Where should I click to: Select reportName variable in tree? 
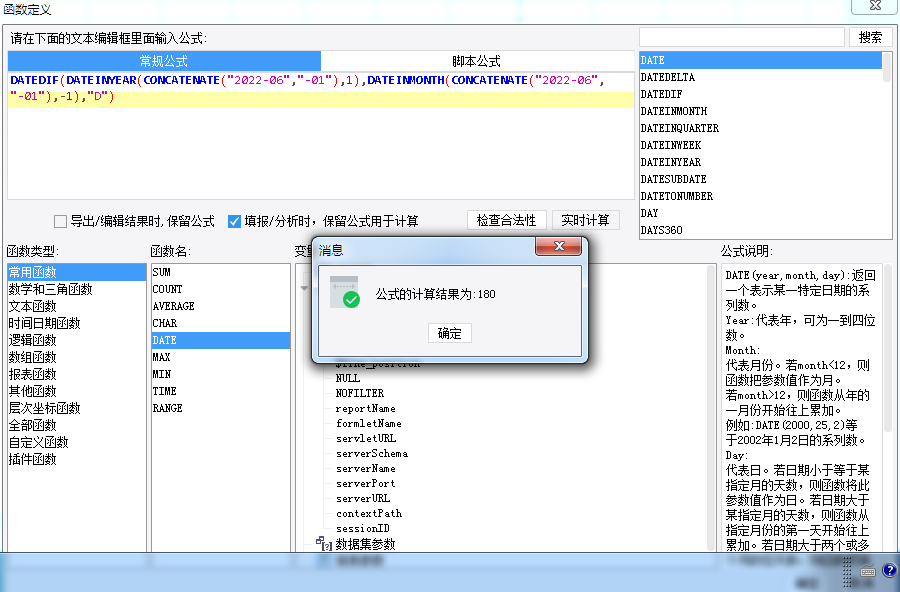click(x=366, y=408)
